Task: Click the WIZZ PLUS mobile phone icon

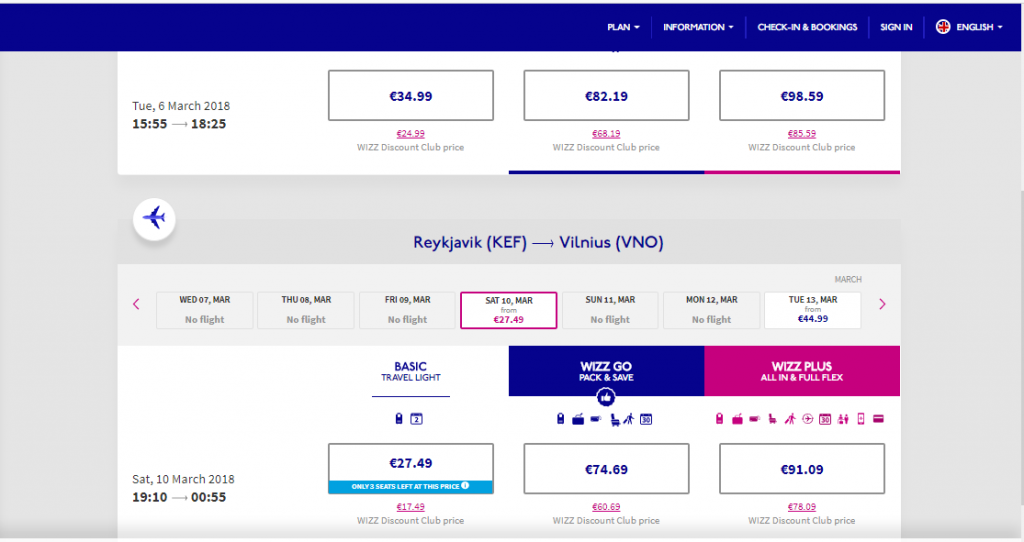Action: tap(861, 419)
